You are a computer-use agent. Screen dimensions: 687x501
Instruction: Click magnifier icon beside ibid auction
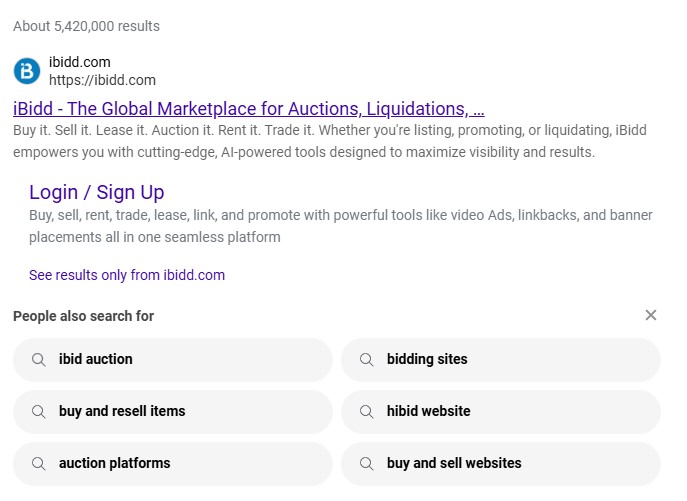pos(39,360)
